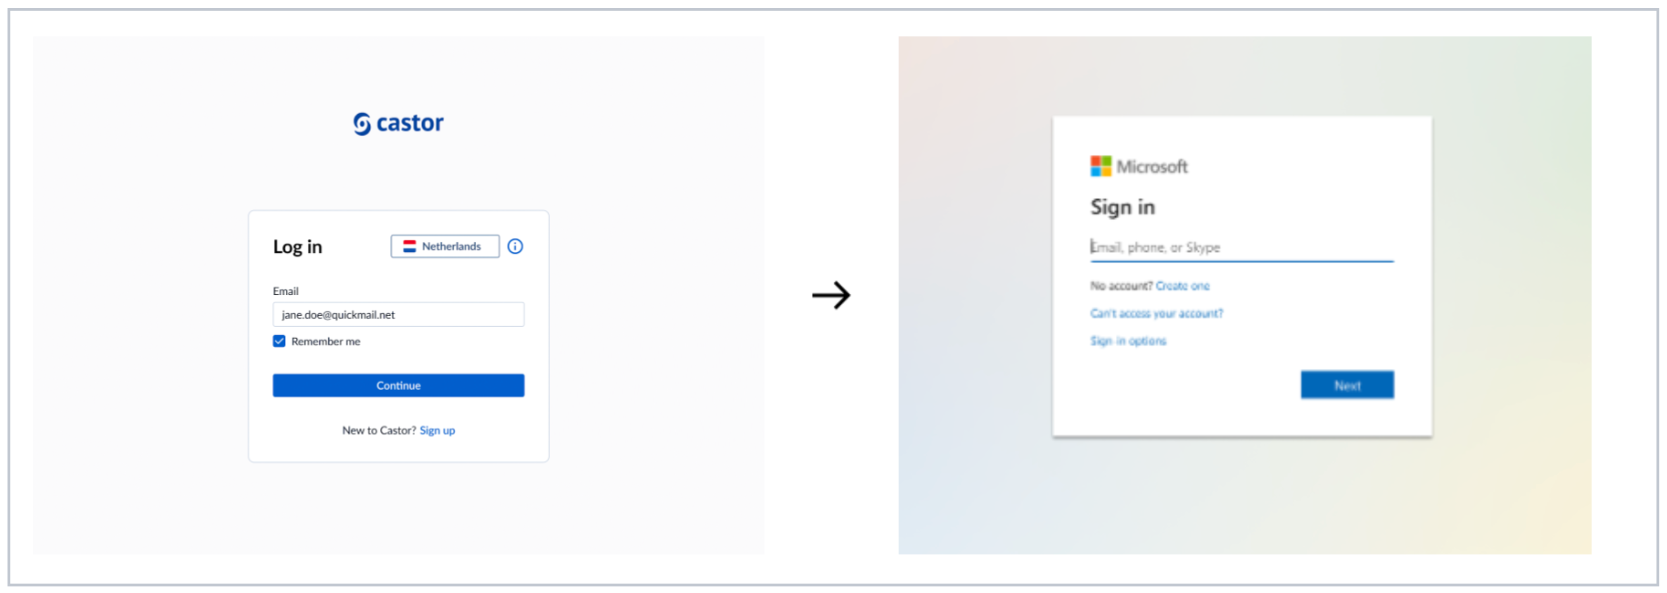The height and width of the screenshot is (593, 1667).
Task: Click the Castor swirl logo icon
Action: coord(362,124)
